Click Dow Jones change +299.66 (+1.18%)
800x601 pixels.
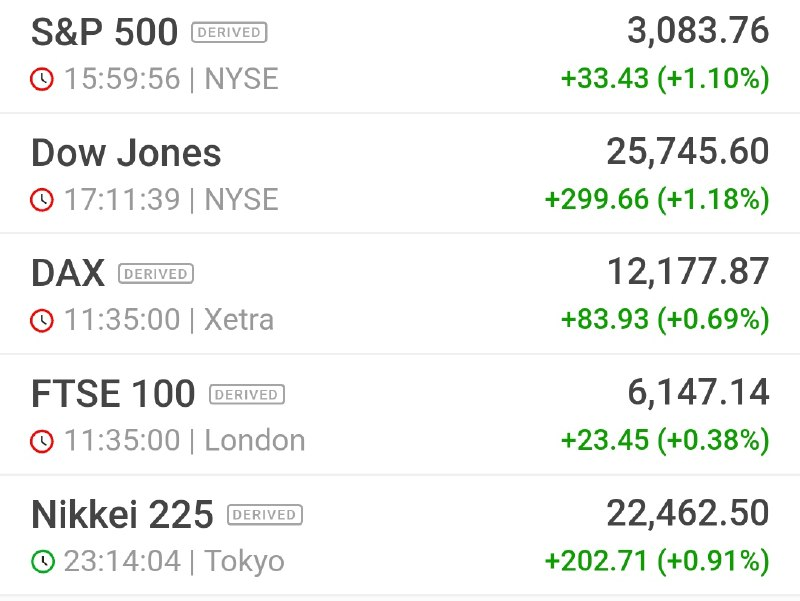coord(657,199)
